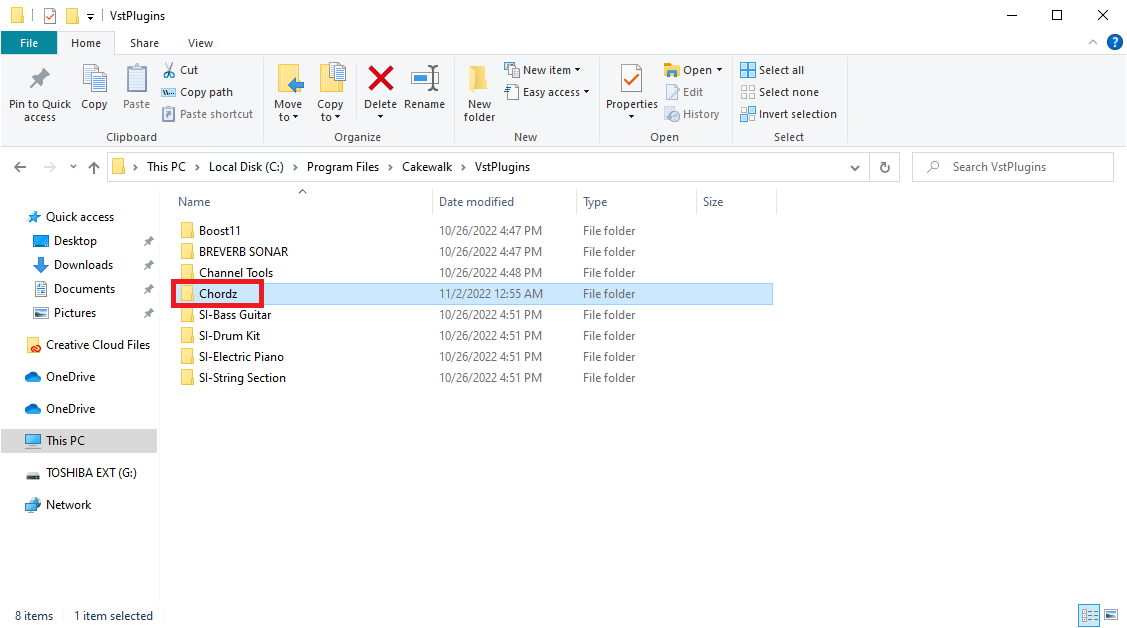The image size is (1127, 628).
Task: Switch to the Share ribbon tab
Action: [x=144, y=43]
